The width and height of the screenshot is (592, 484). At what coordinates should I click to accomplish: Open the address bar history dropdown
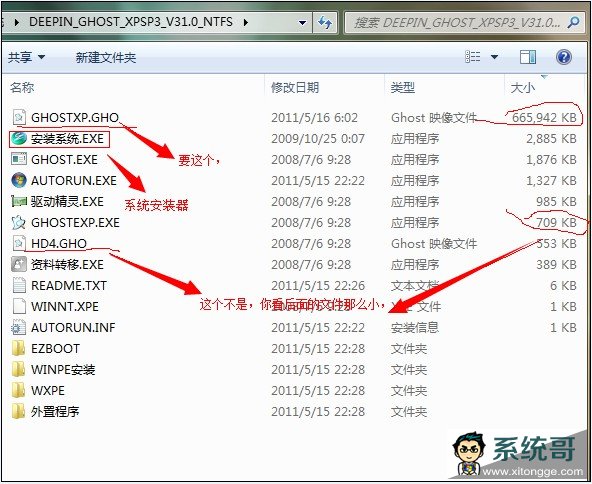(x=302, y=23)
